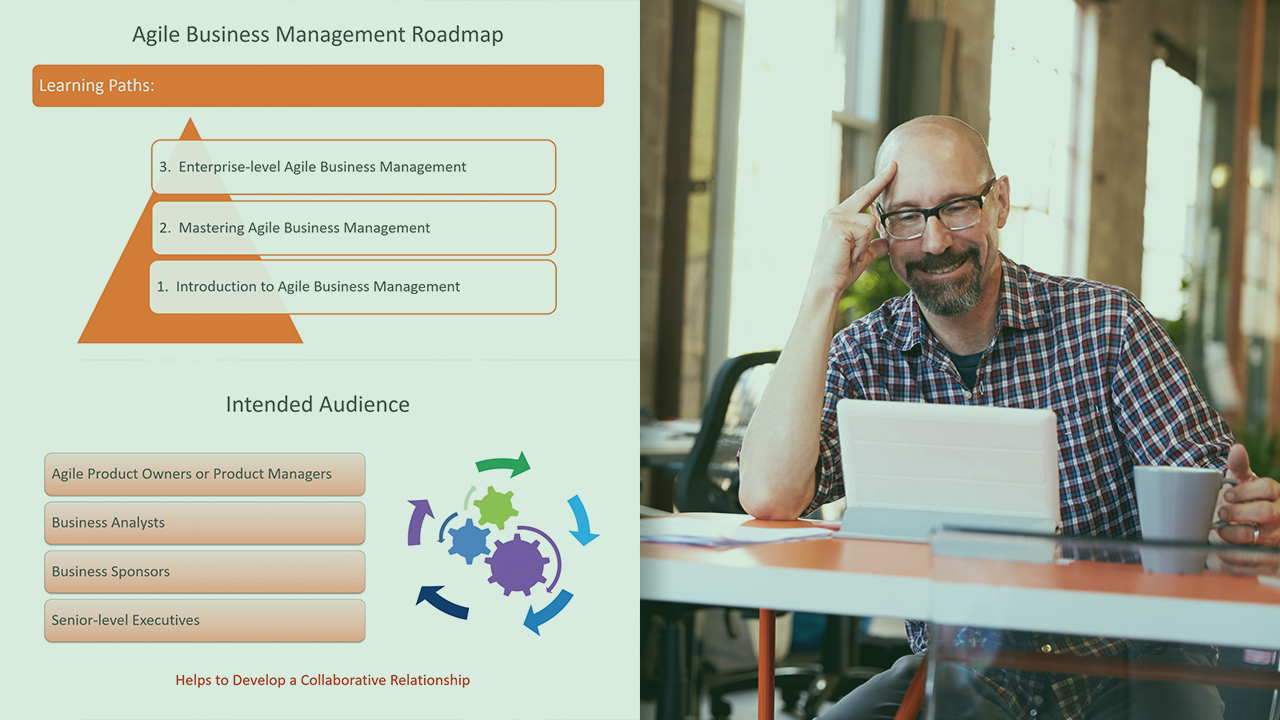Click the Intended Audience heading

[318, 405]
